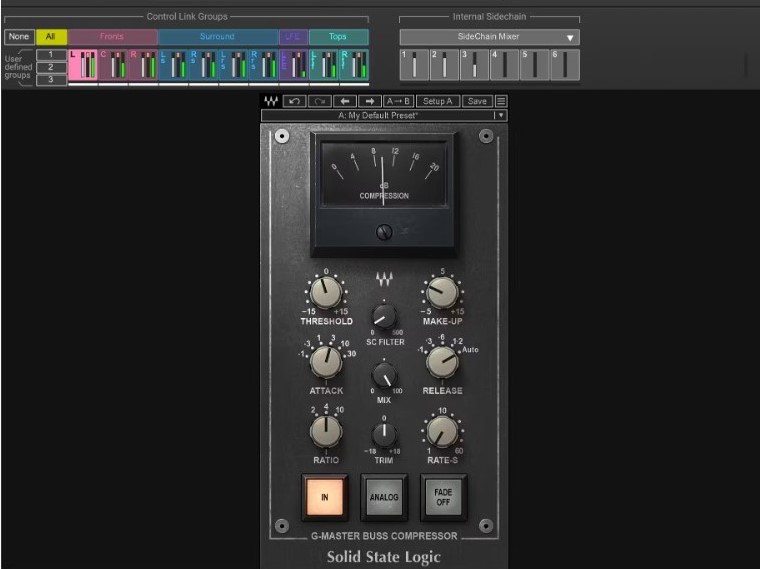Select the Rs surround channel strip
Viewport: 760px width, 569px height.
pyautogui.click(x=203, y=64)
